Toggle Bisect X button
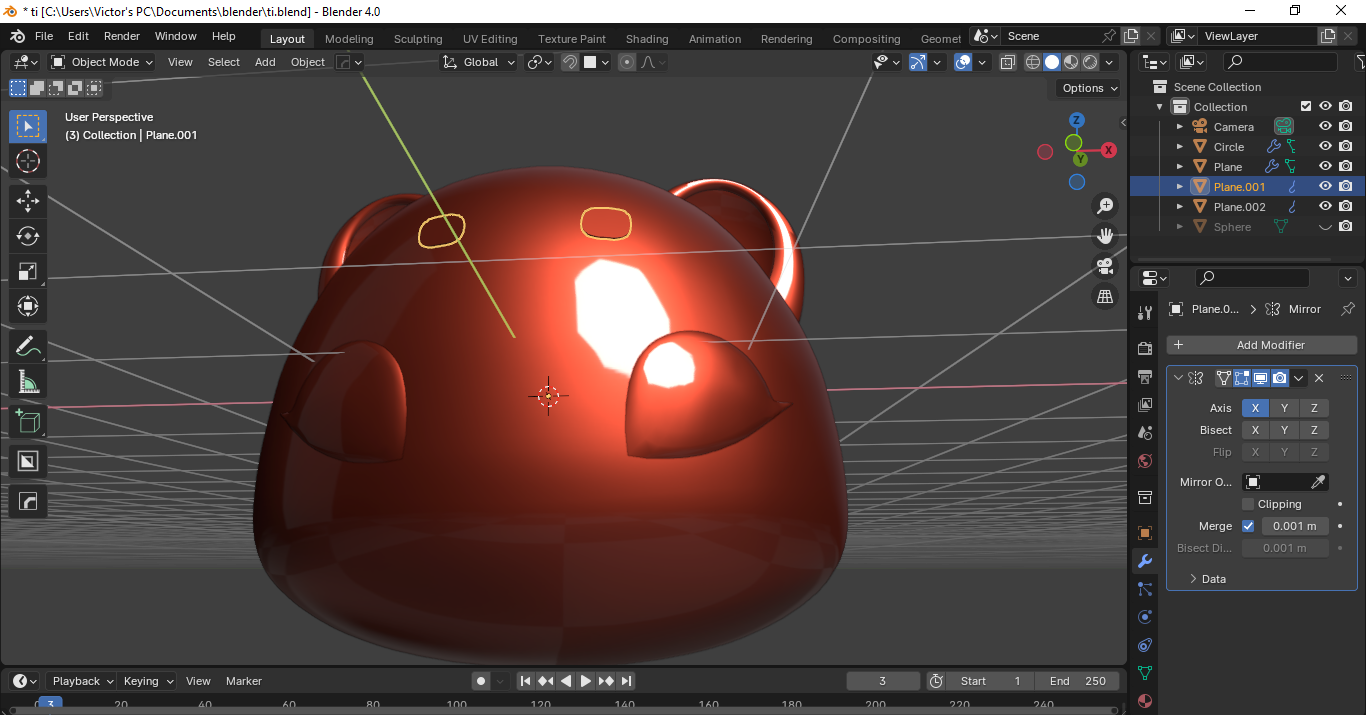 1256,430
